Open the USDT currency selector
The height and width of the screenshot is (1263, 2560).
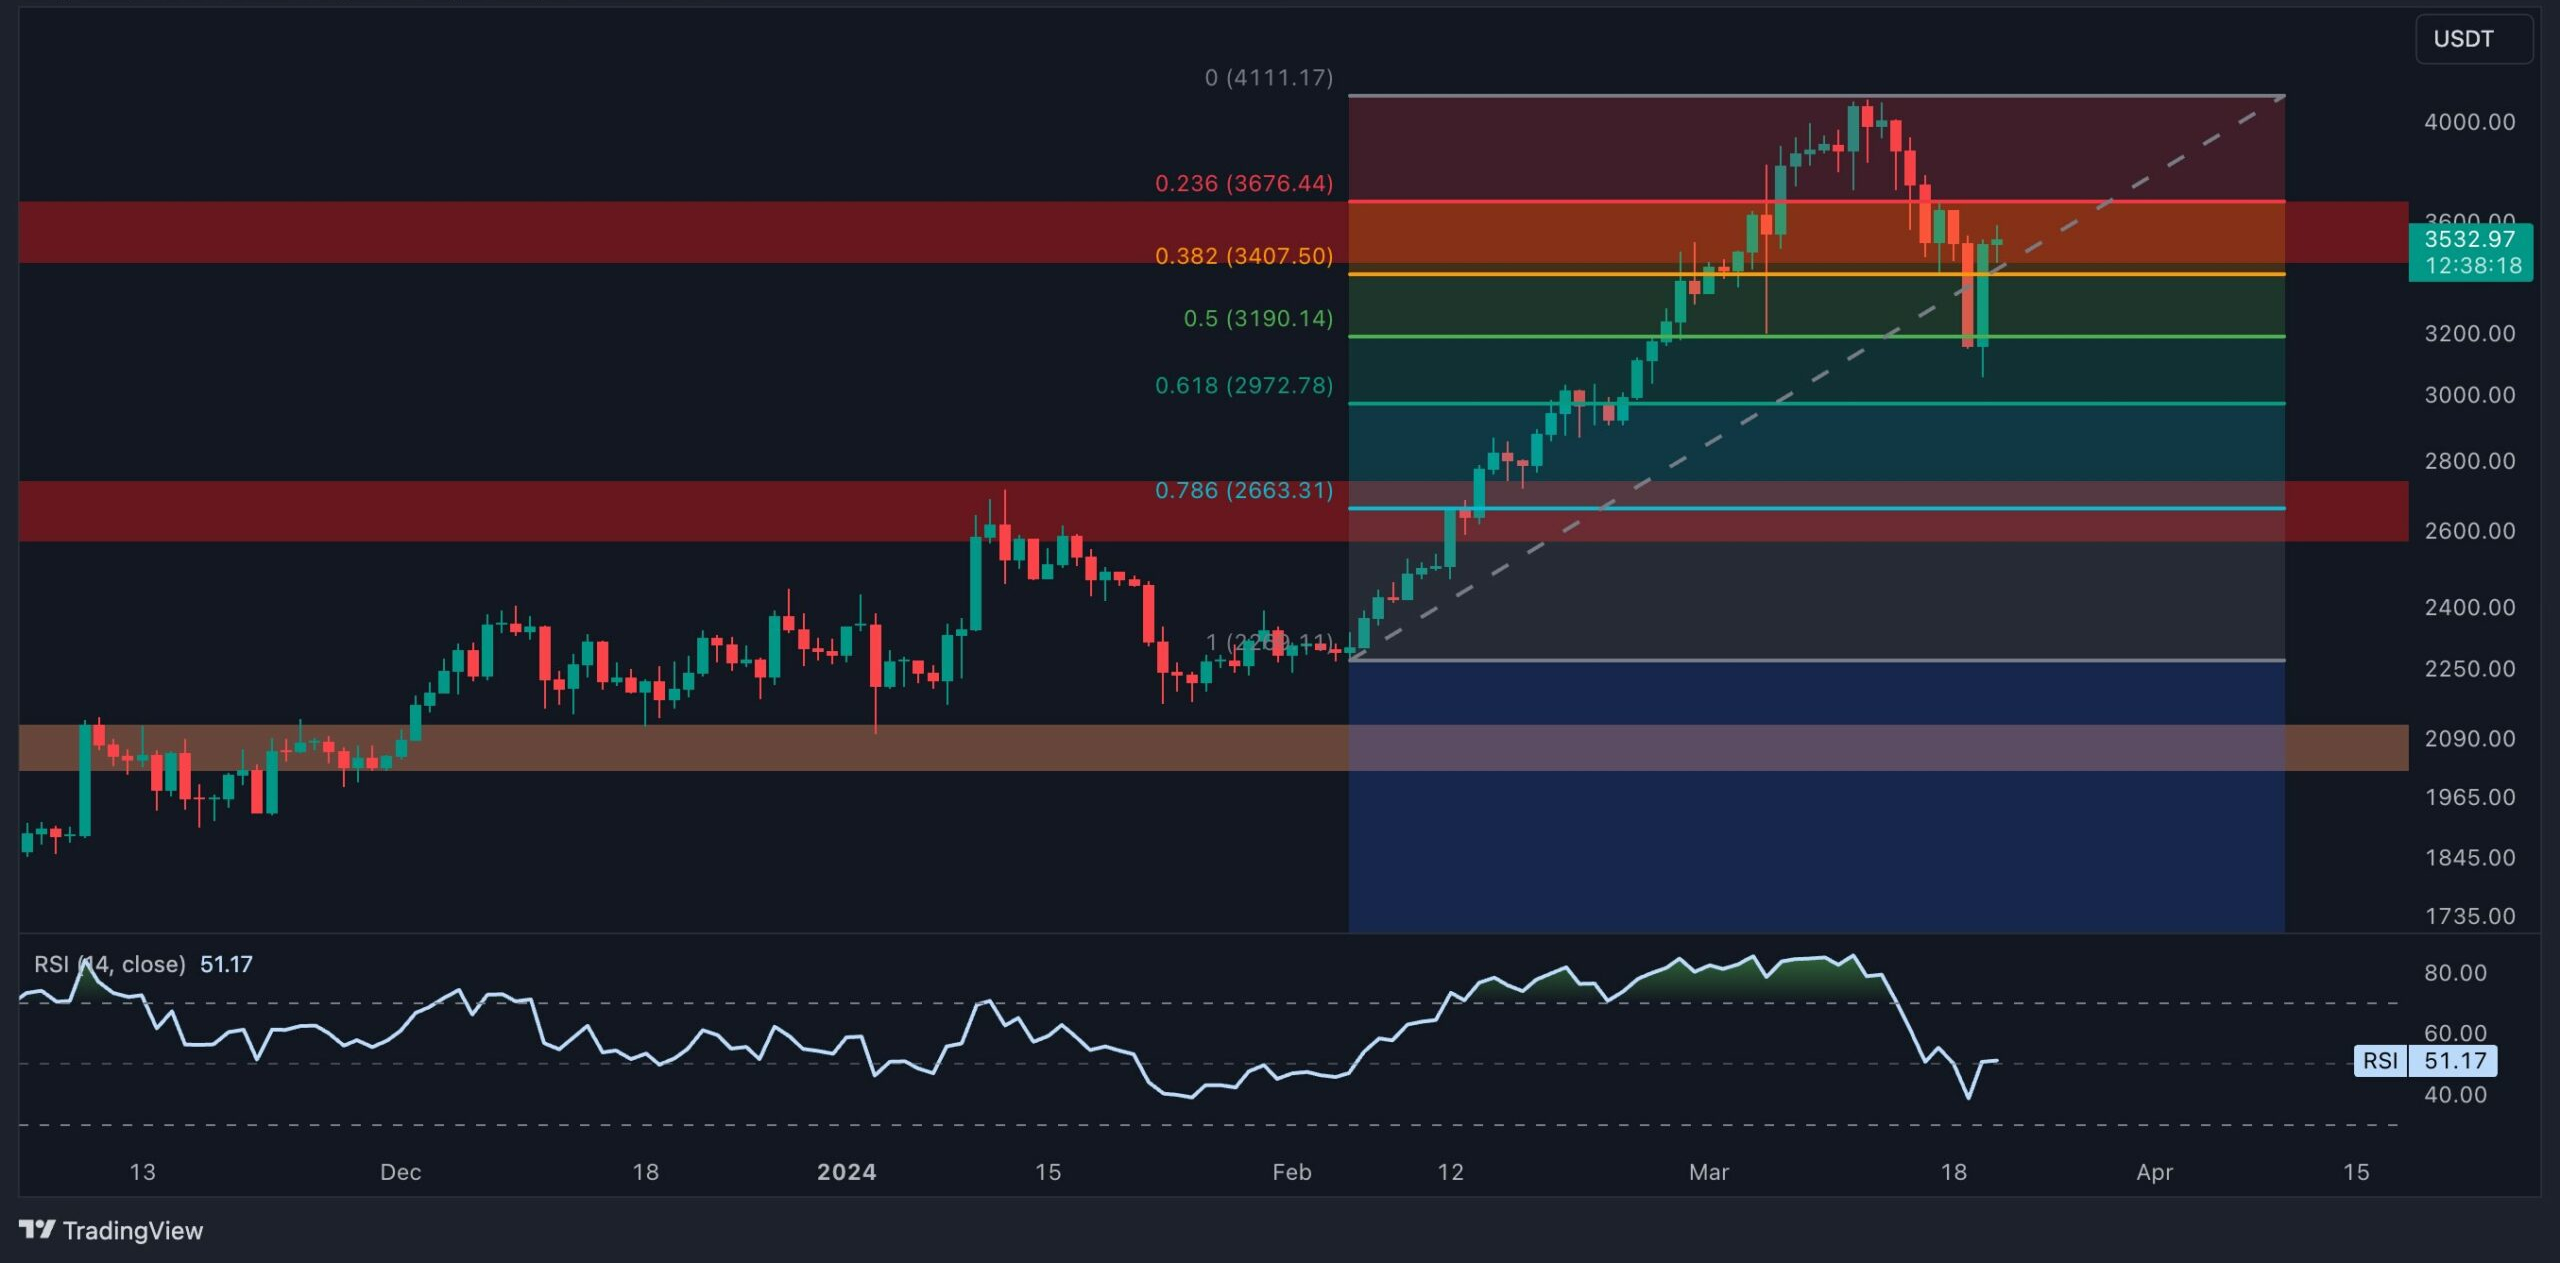tap(2473, 39)
